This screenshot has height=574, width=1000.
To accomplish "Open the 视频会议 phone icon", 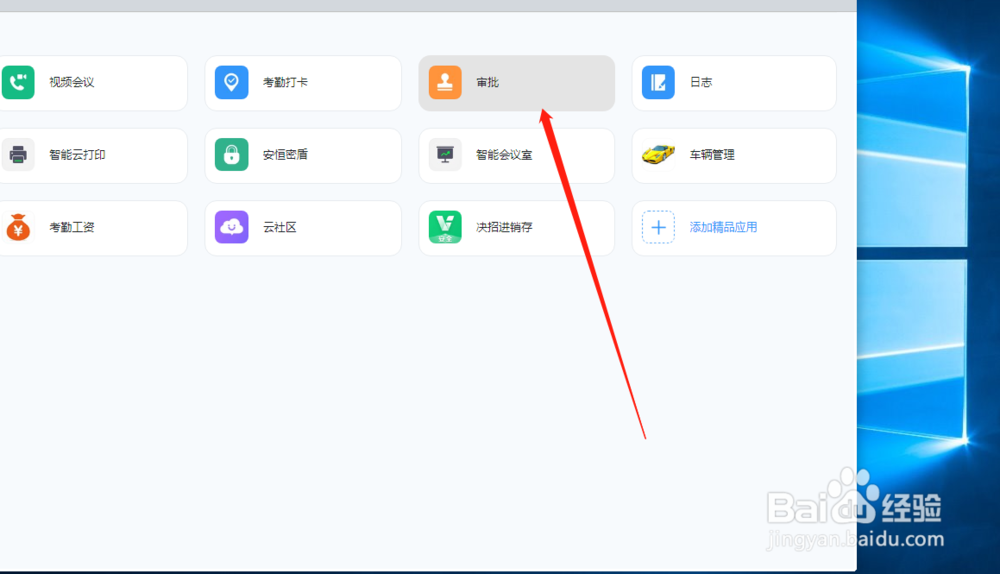I will point(18,82).
